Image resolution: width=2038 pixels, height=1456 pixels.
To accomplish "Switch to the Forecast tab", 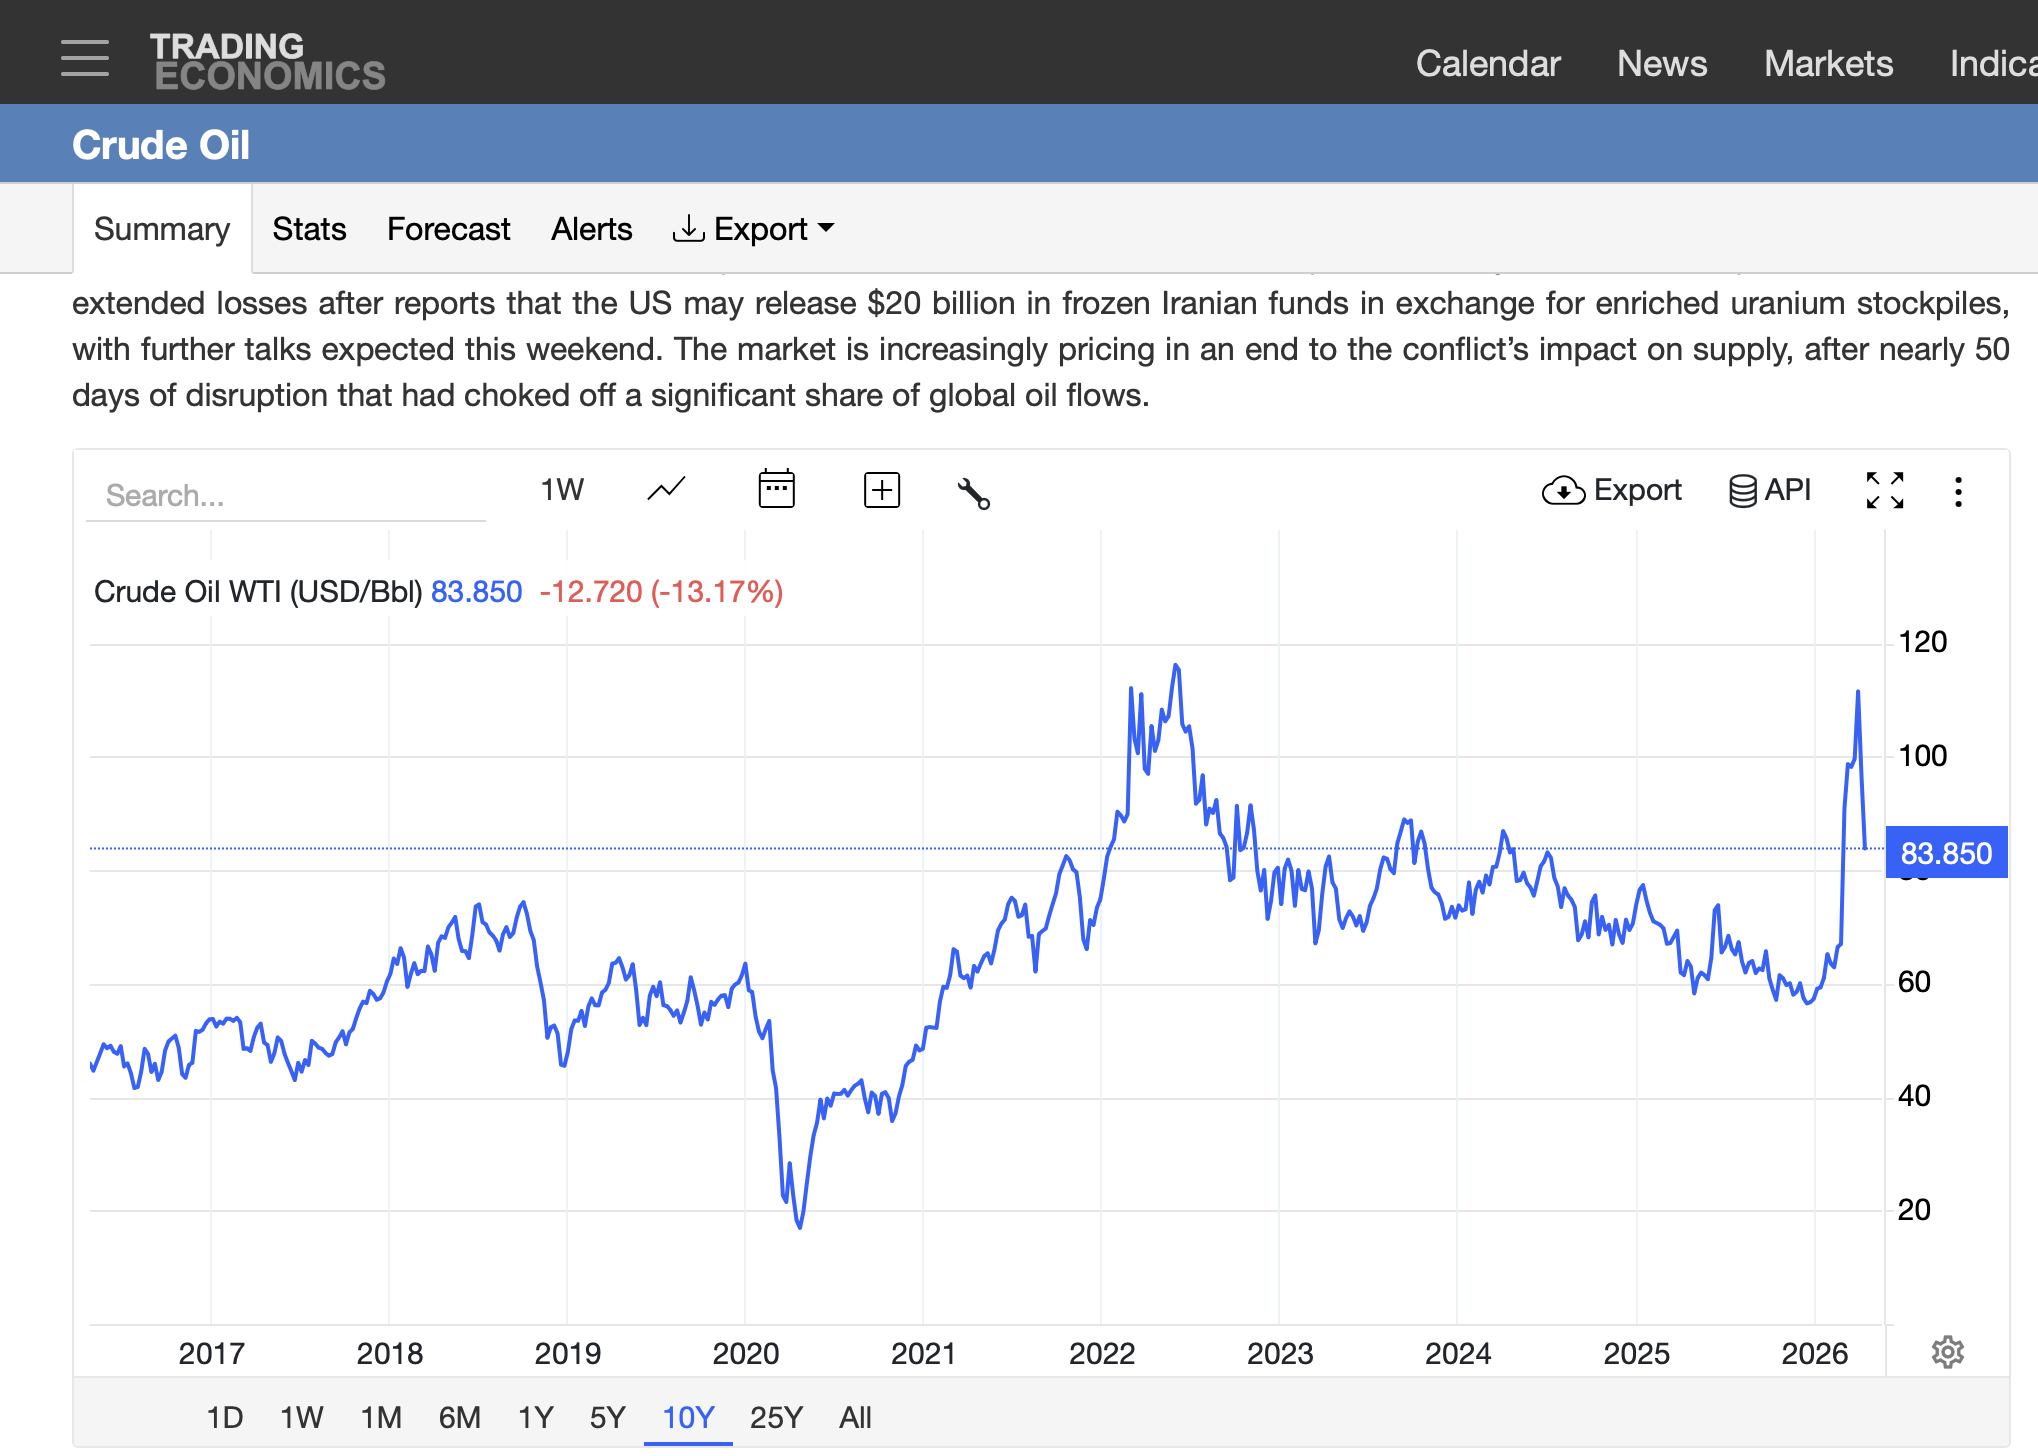I will point(448,229).
